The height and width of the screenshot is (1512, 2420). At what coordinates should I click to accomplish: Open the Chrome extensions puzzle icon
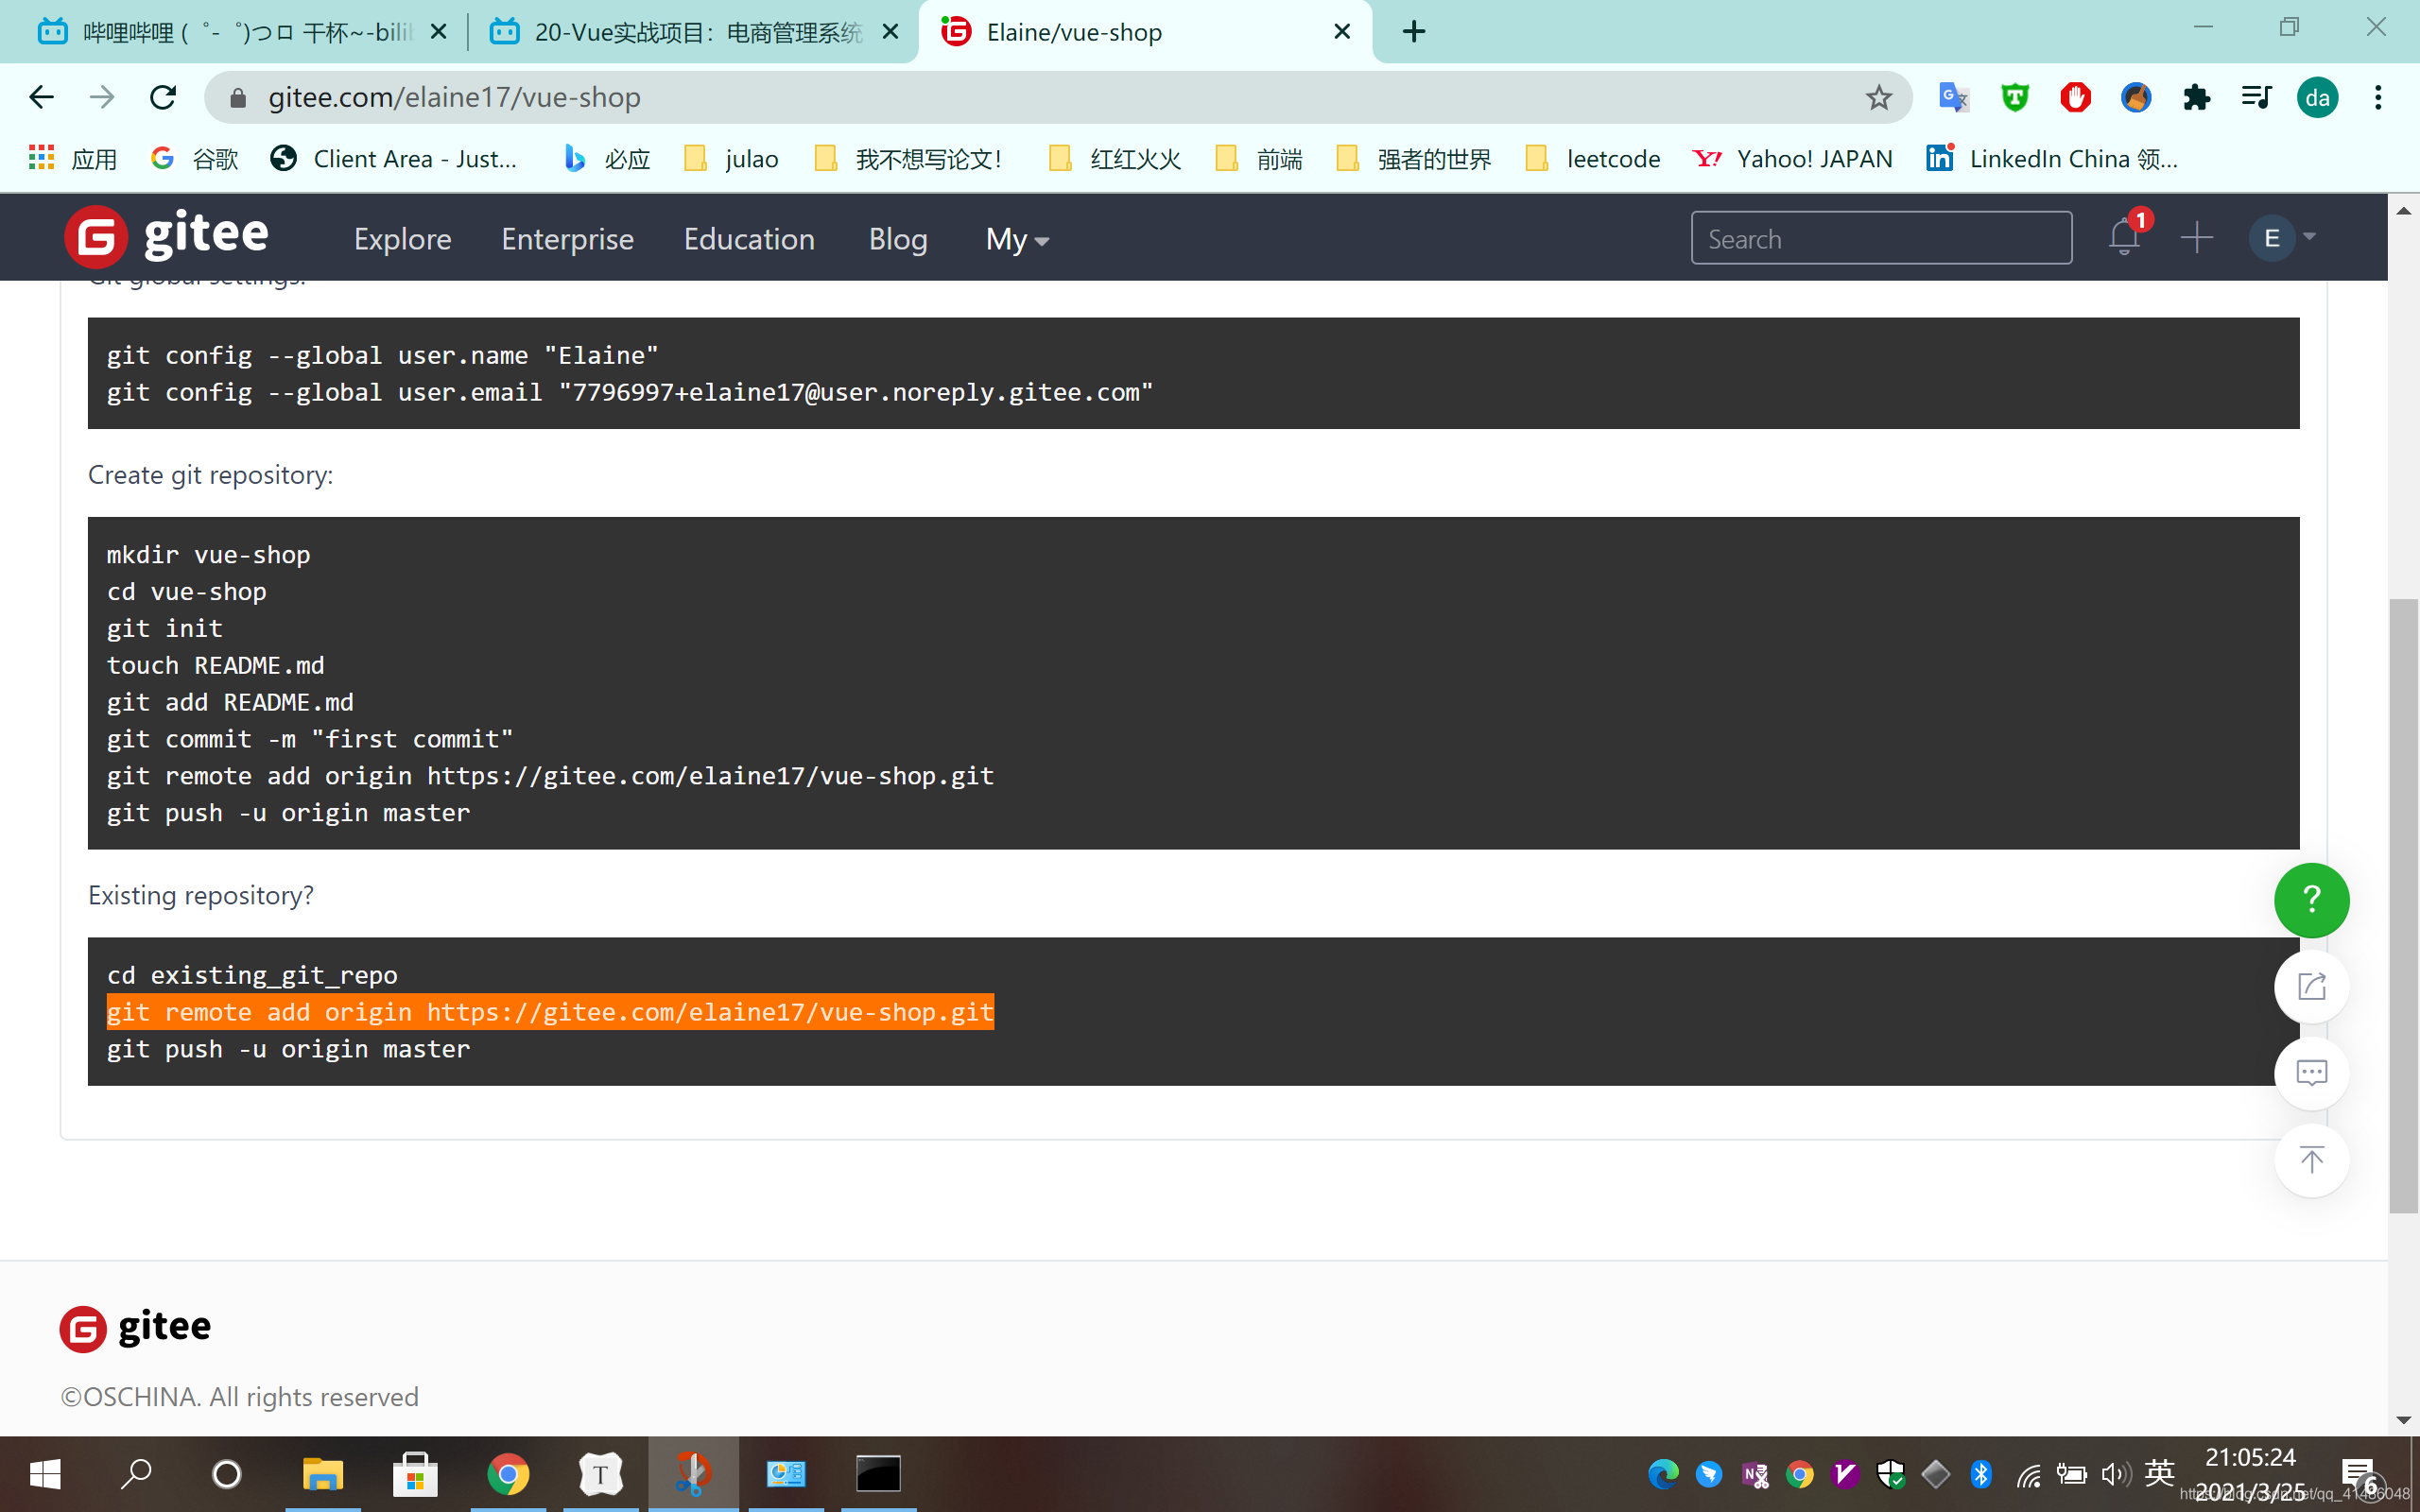[x=2196, y=97]
